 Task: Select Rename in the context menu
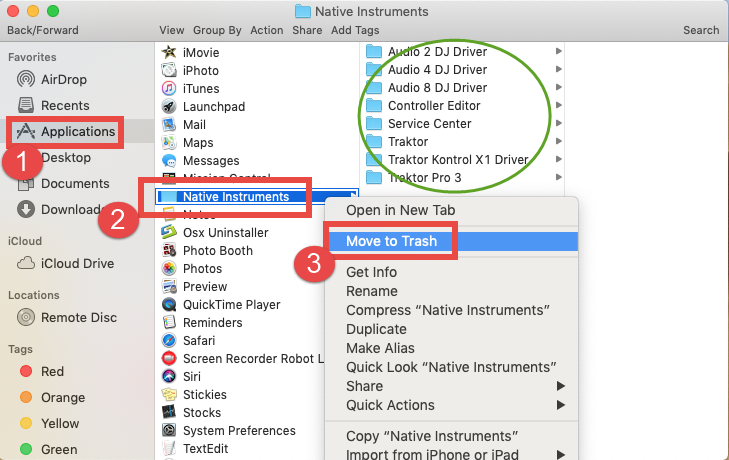451,291
